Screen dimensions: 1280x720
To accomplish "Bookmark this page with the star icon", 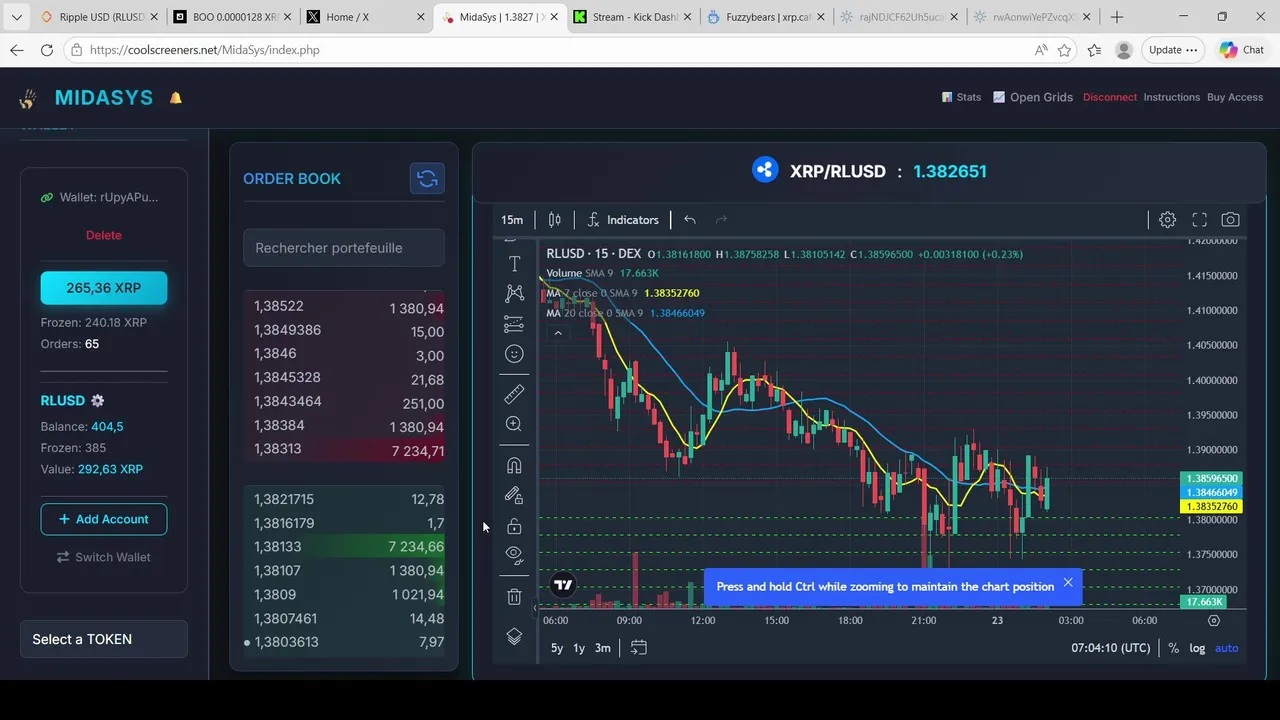I will click(x=1065, y=50).
